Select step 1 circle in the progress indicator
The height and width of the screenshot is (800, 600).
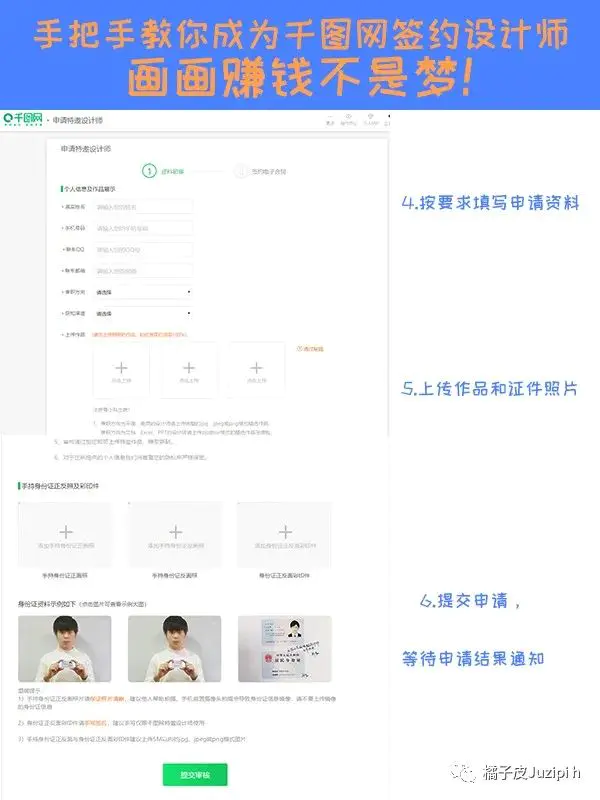[x=149, y=171]
